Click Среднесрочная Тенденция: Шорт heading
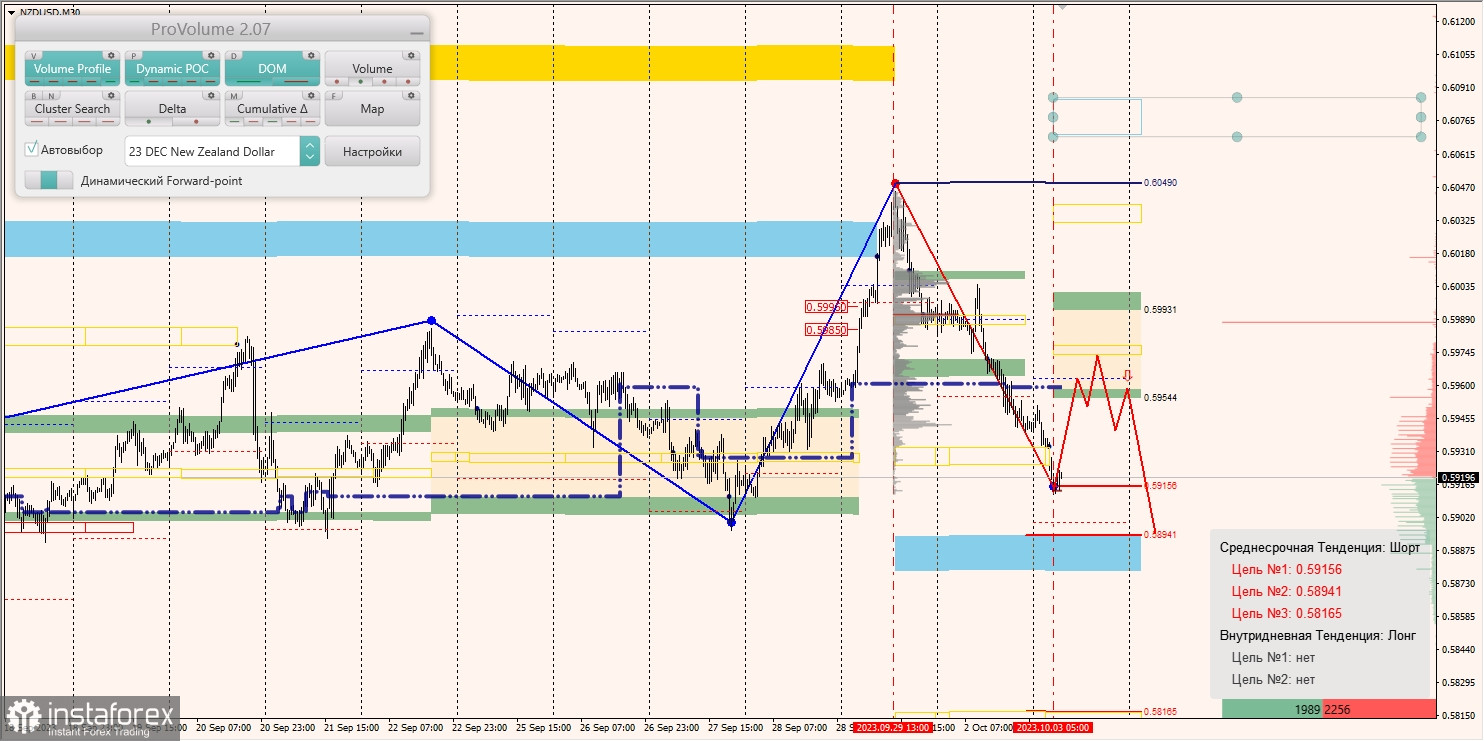The image size is (1484, 741). (x=1319, y=547)
